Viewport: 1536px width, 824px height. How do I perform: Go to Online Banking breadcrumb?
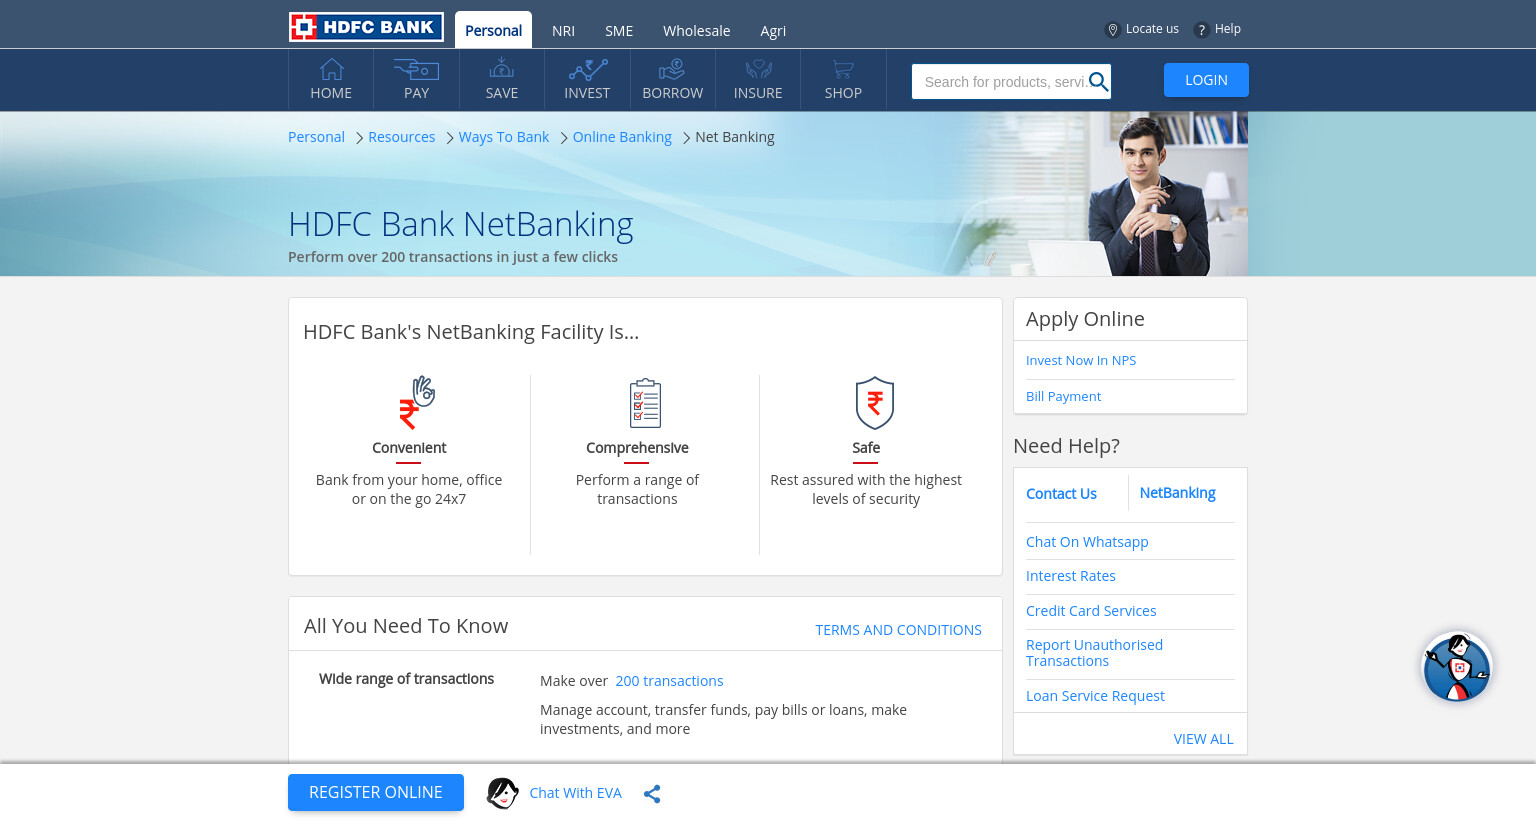pyautogui.click(x=622, y=137)
